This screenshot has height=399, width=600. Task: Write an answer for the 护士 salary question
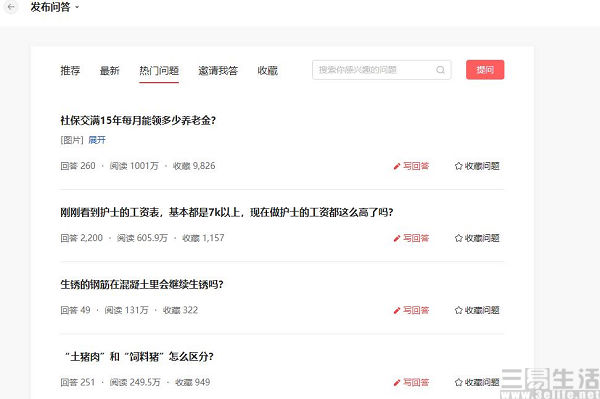[411, 238]
